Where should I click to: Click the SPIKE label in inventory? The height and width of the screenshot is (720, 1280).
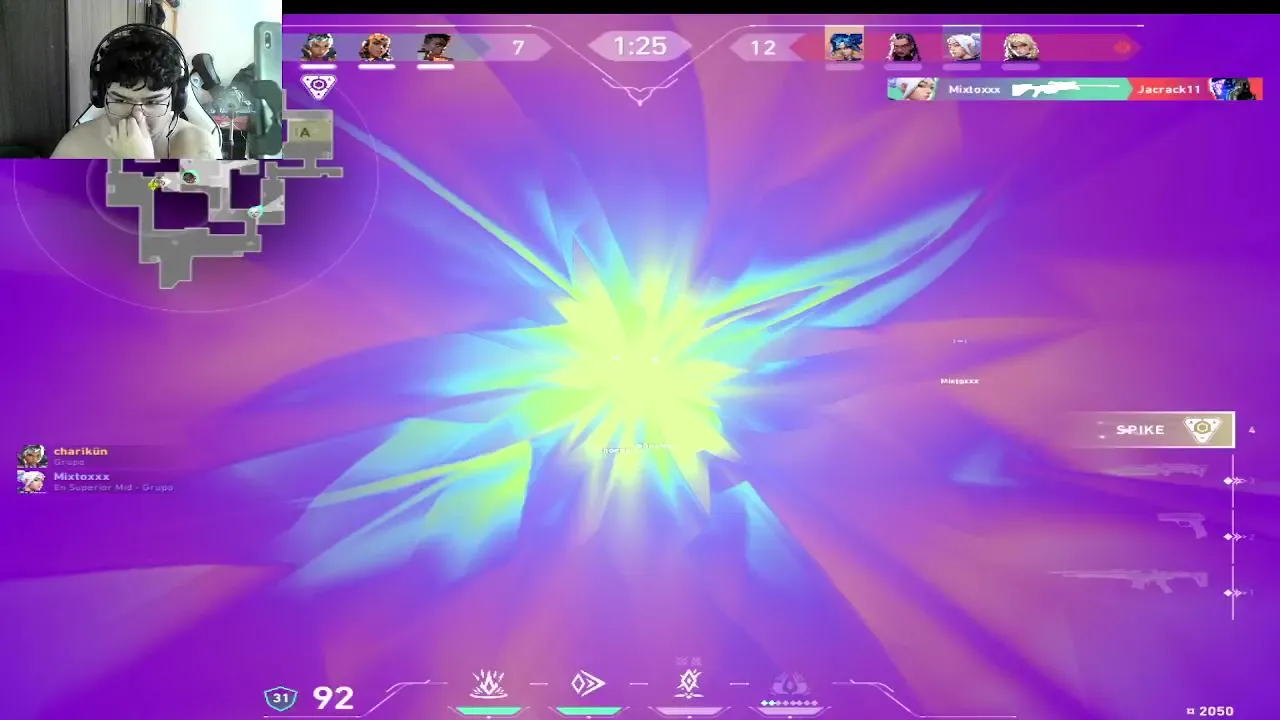tap(1140, 429)
